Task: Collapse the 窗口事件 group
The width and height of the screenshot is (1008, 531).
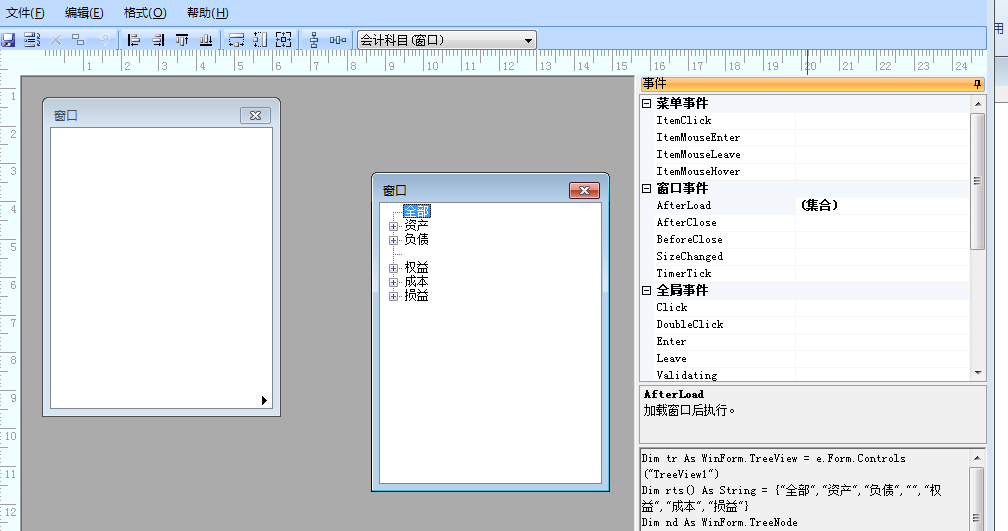Action: 647,188
